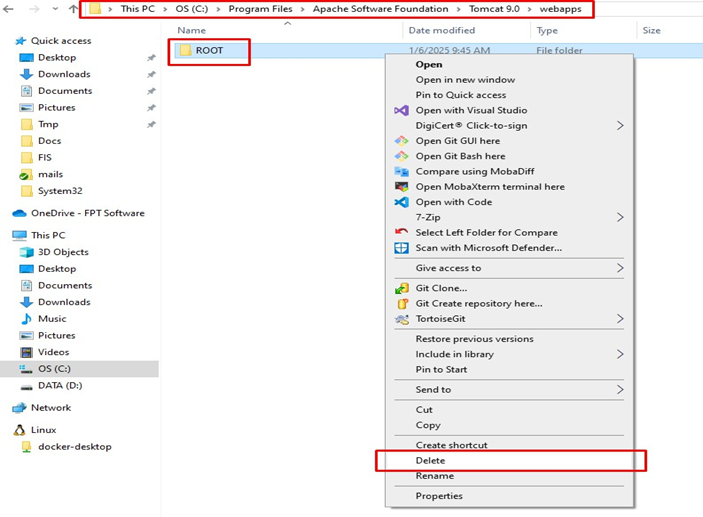
Task: Select Copy in context menu
Action: 510,425
